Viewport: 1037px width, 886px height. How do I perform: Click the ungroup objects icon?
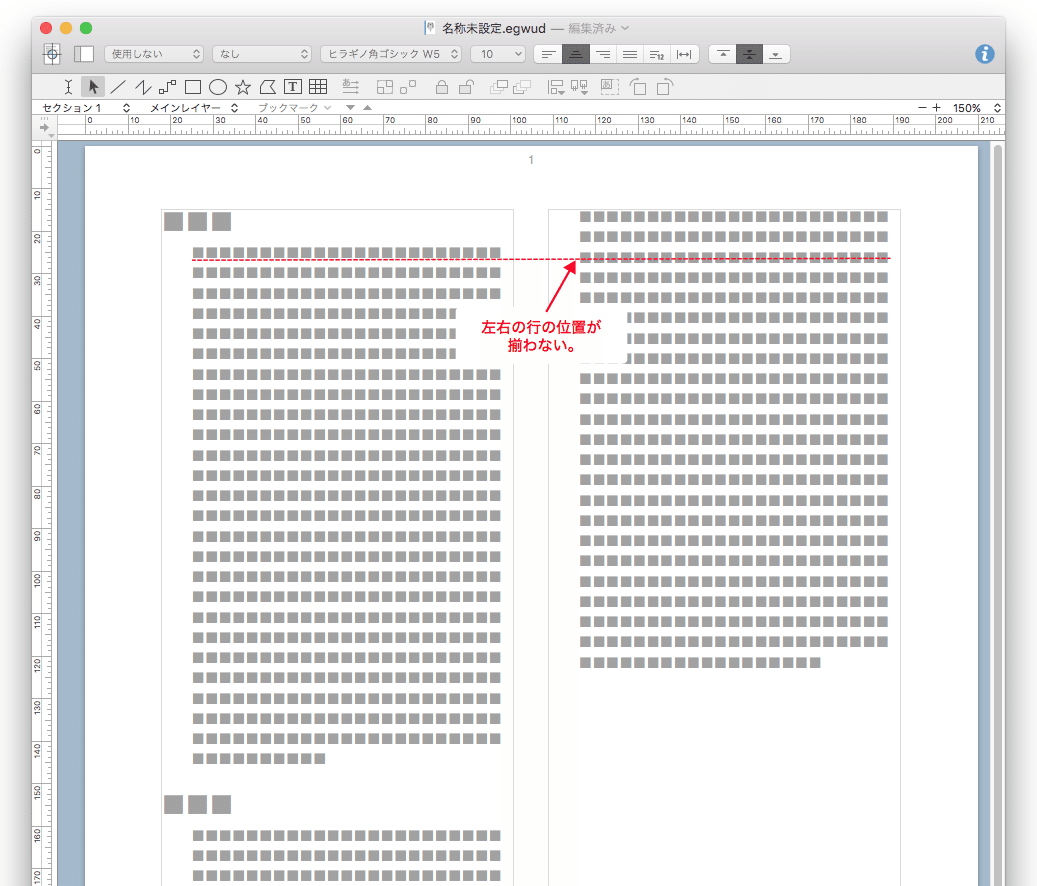pos(408,87)
